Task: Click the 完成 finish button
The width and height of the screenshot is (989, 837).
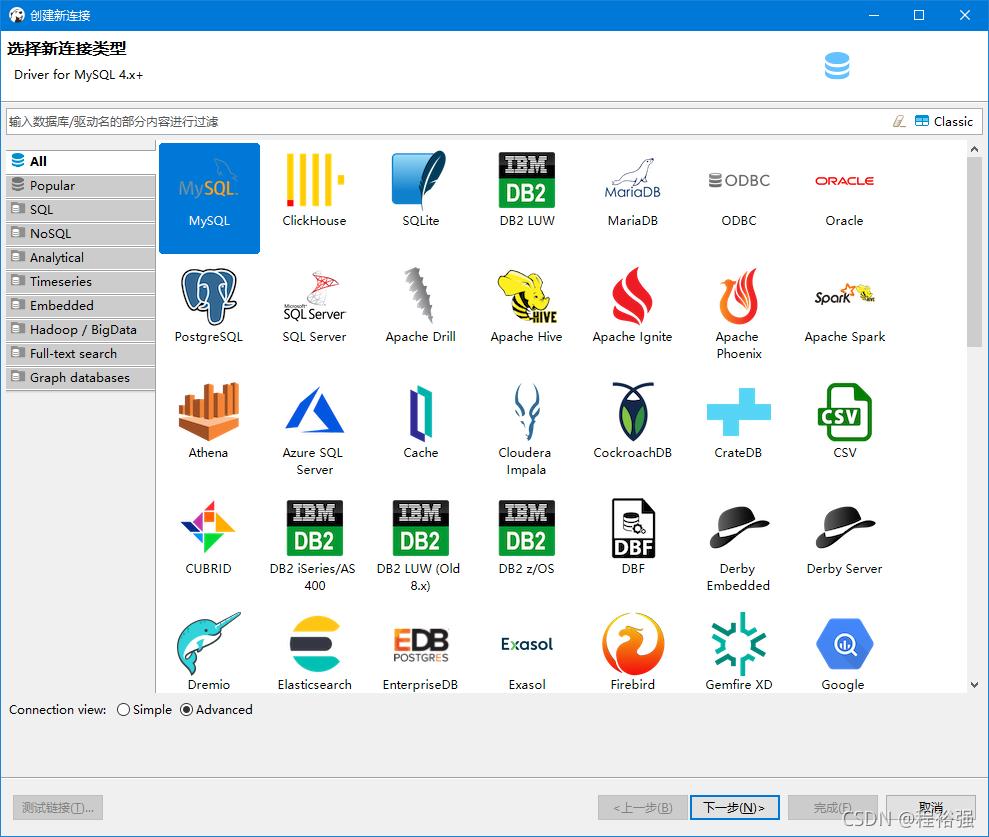Action: 833,807
